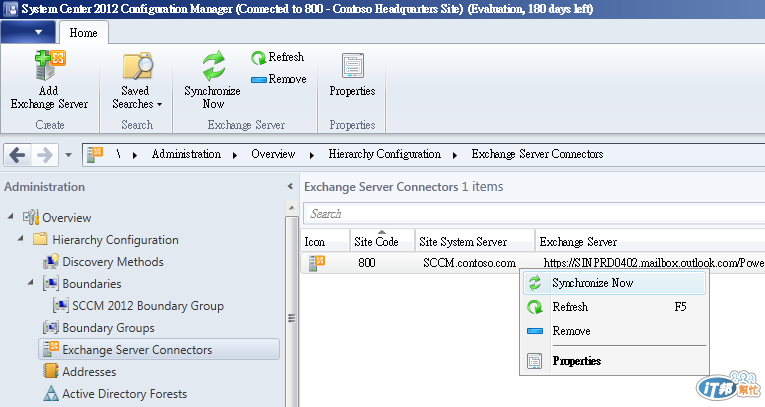Collapse the Boundaries tree node
Viewport: 765px width, 407px height.
(x=31, y=282)
